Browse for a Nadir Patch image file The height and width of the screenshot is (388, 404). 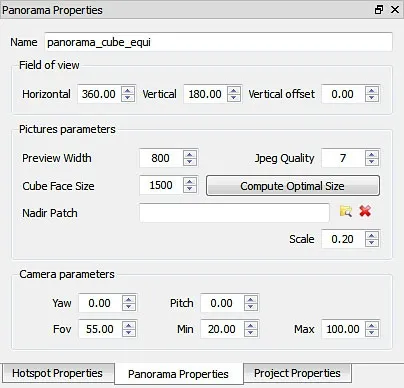346,211
